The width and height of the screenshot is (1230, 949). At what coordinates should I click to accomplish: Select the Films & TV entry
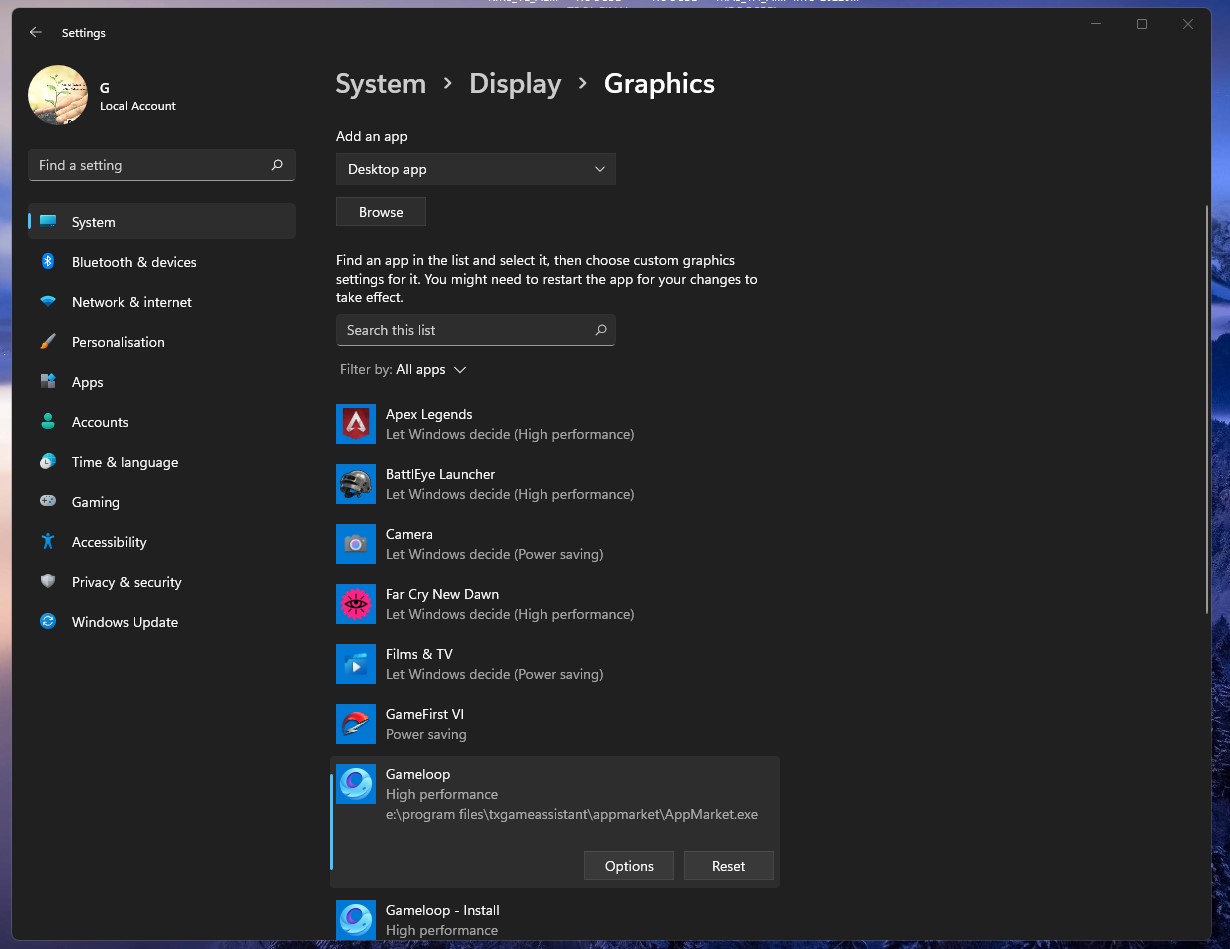[555, 664]
